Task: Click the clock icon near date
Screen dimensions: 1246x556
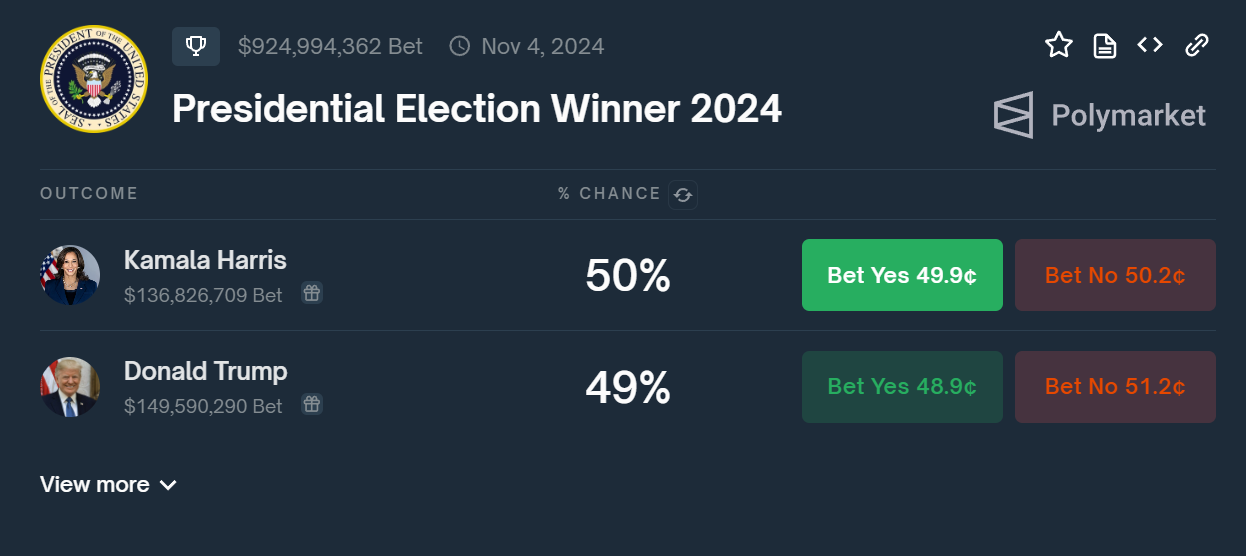Action: coord(460,46)
